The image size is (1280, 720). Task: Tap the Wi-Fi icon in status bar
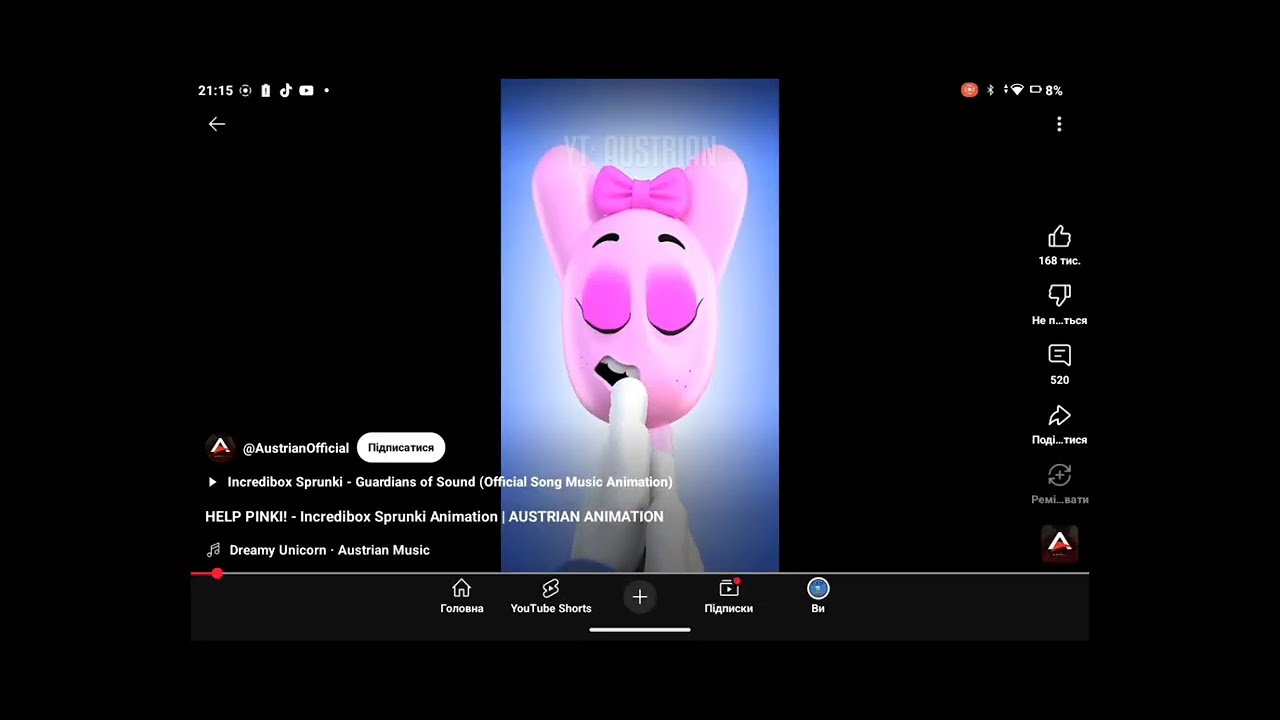tap(1017, 90)
